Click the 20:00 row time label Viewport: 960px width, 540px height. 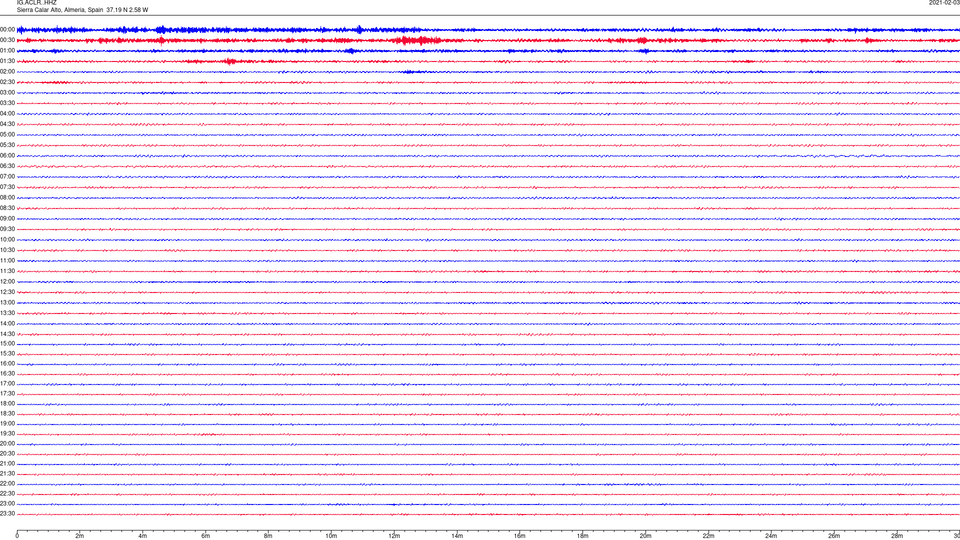pos(7,444)
